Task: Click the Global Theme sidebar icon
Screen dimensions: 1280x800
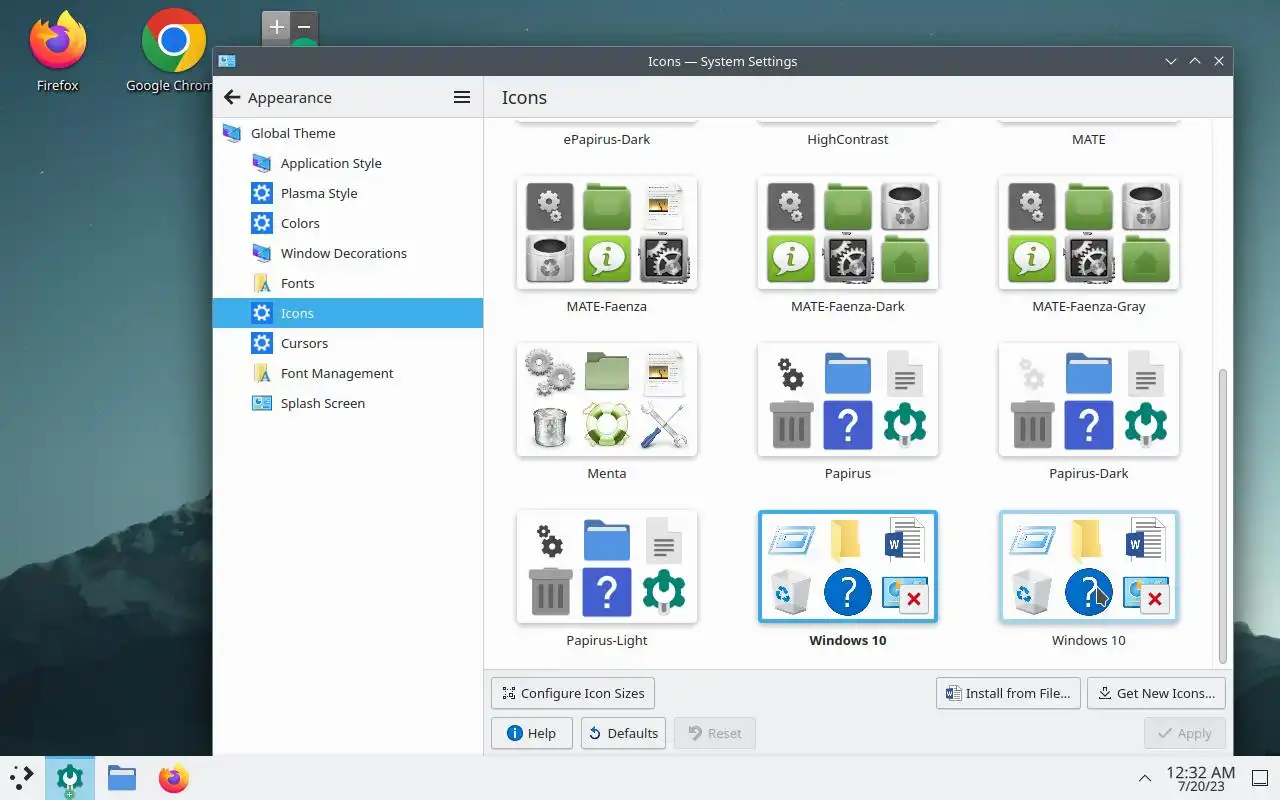Action: click(232, 133)
